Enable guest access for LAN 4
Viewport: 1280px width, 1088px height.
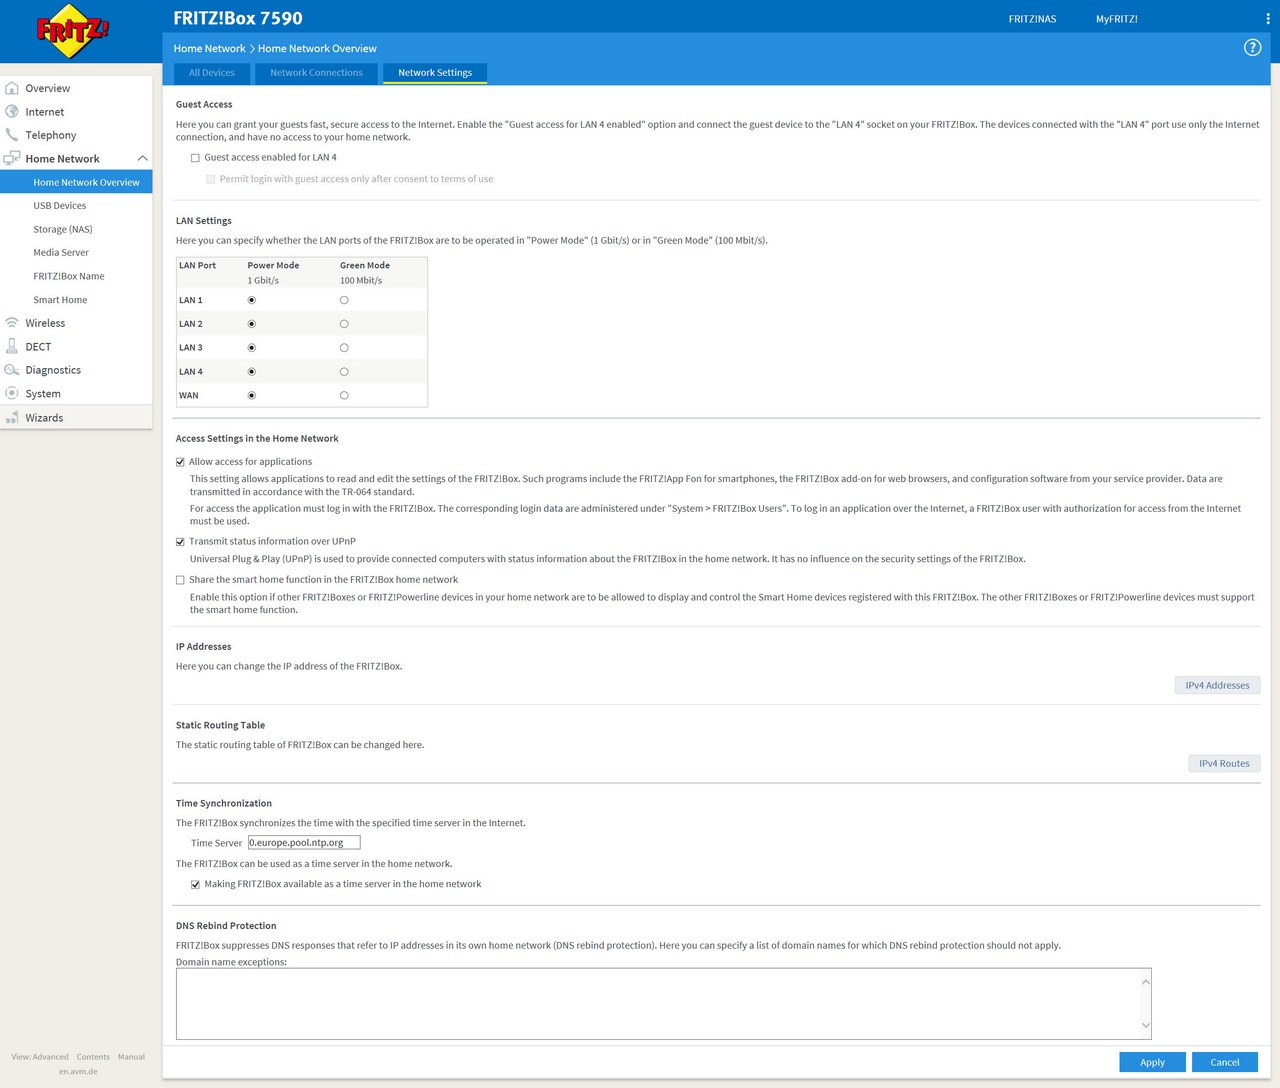click(x=195, y=158)
